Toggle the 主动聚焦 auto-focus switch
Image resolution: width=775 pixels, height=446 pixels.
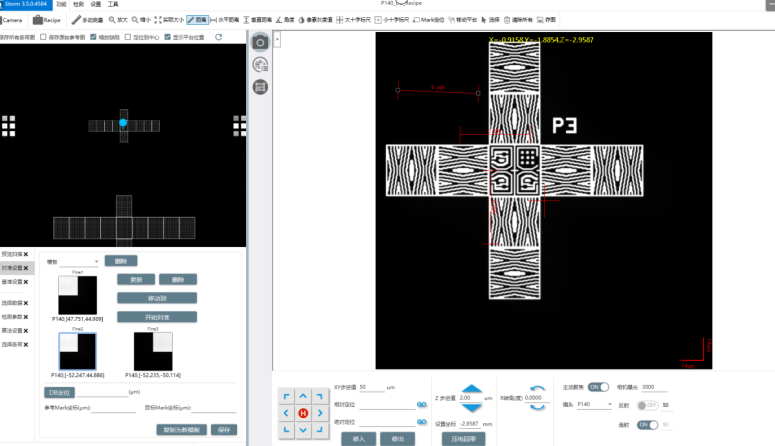click(597, 386)
